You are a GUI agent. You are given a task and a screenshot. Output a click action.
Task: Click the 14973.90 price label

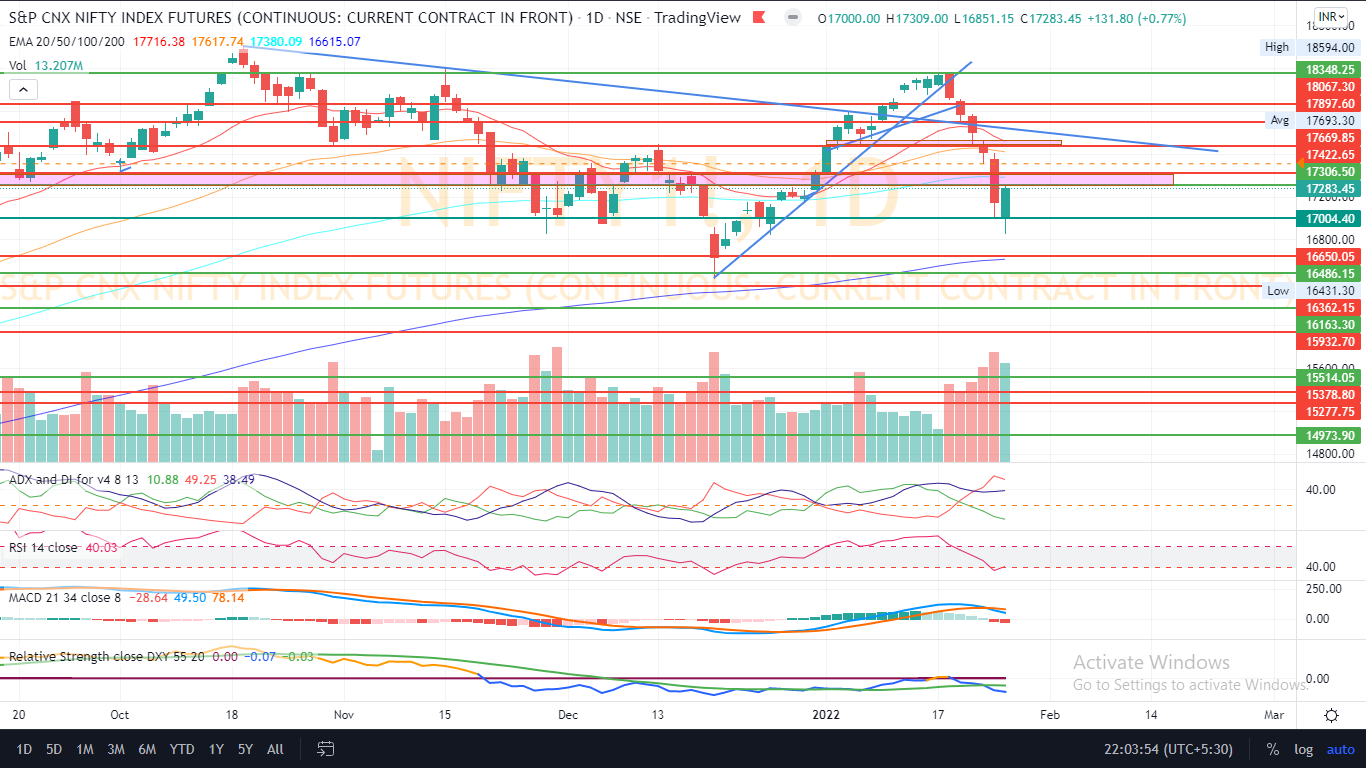point(1329,435)
